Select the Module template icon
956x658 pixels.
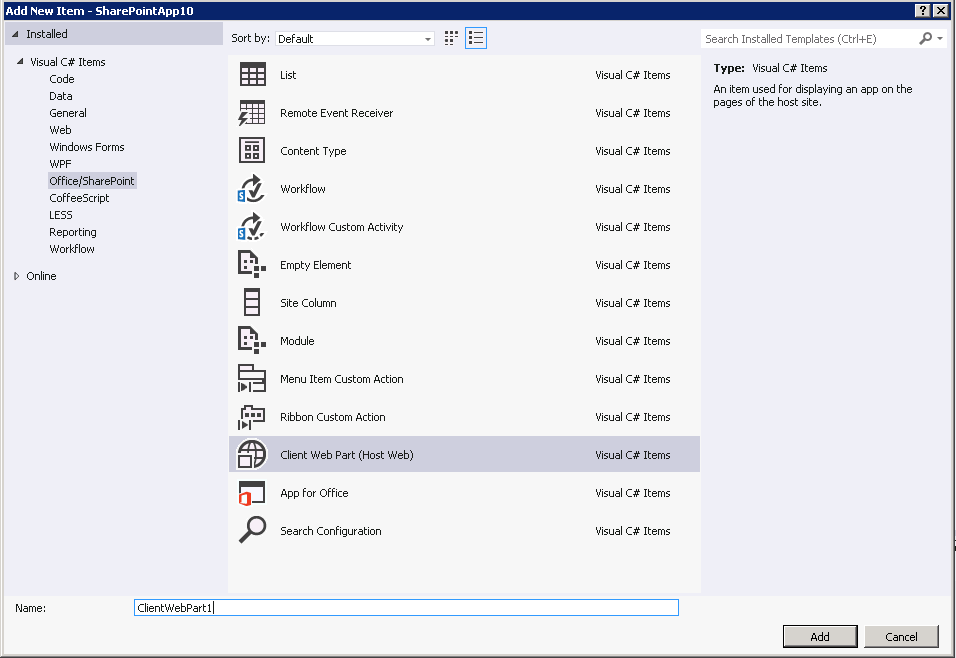point(251,340)
